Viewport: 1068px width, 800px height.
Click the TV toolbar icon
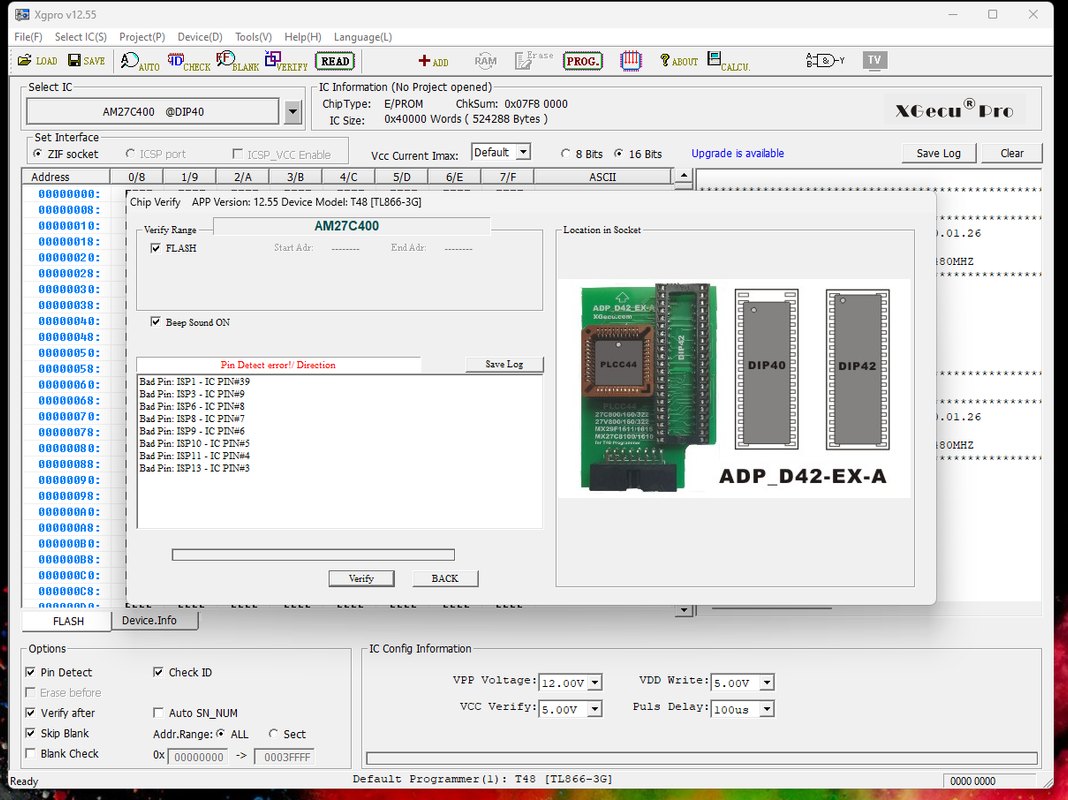[875, 60]
